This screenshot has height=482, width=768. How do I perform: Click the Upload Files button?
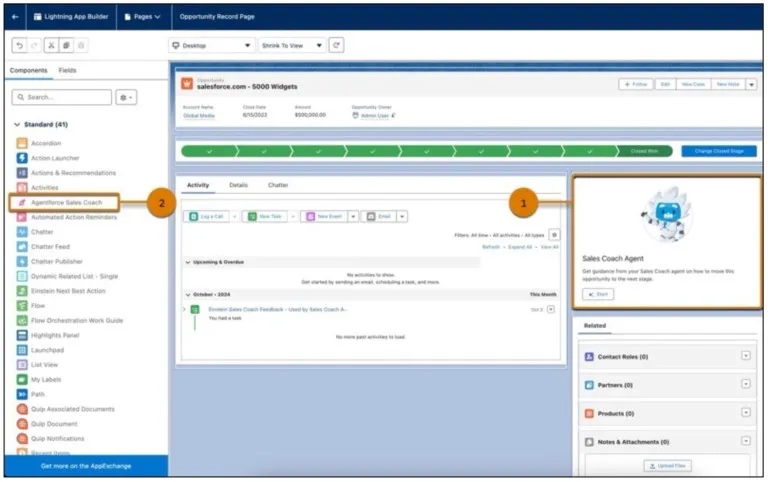668,466
